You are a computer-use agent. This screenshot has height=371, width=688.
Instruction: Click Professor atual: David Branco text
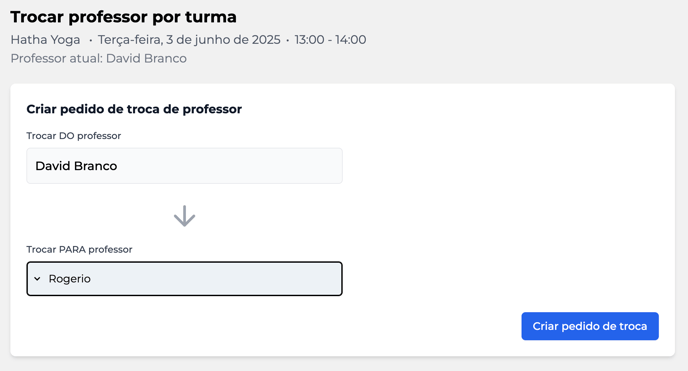[x=99, y=58]
